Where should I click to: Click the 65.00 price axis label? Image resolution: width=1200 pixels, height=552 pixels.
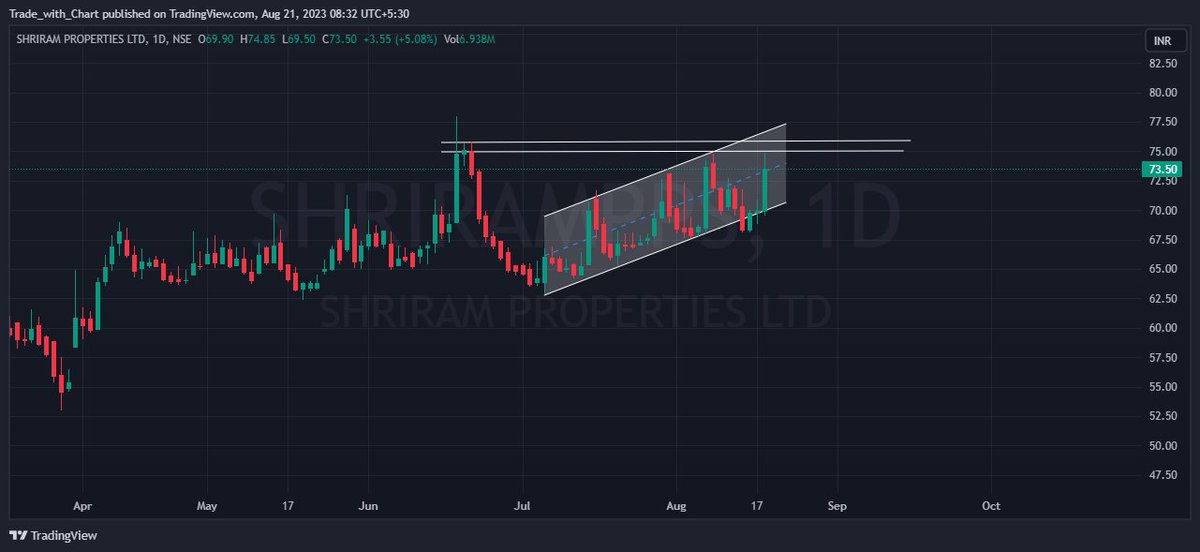click(x=1161, y=269)
